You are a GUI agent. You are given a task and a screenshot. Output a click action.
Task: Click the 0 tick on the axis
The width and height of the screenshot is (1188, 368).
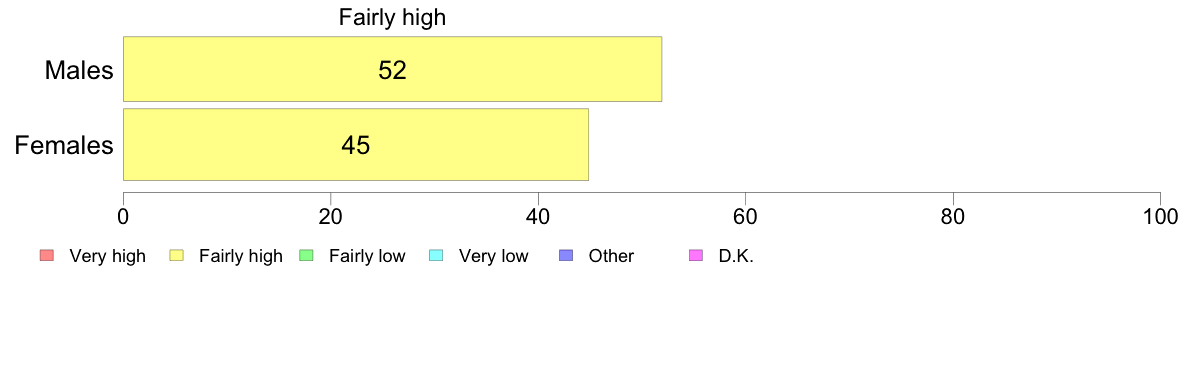[123, 216]
